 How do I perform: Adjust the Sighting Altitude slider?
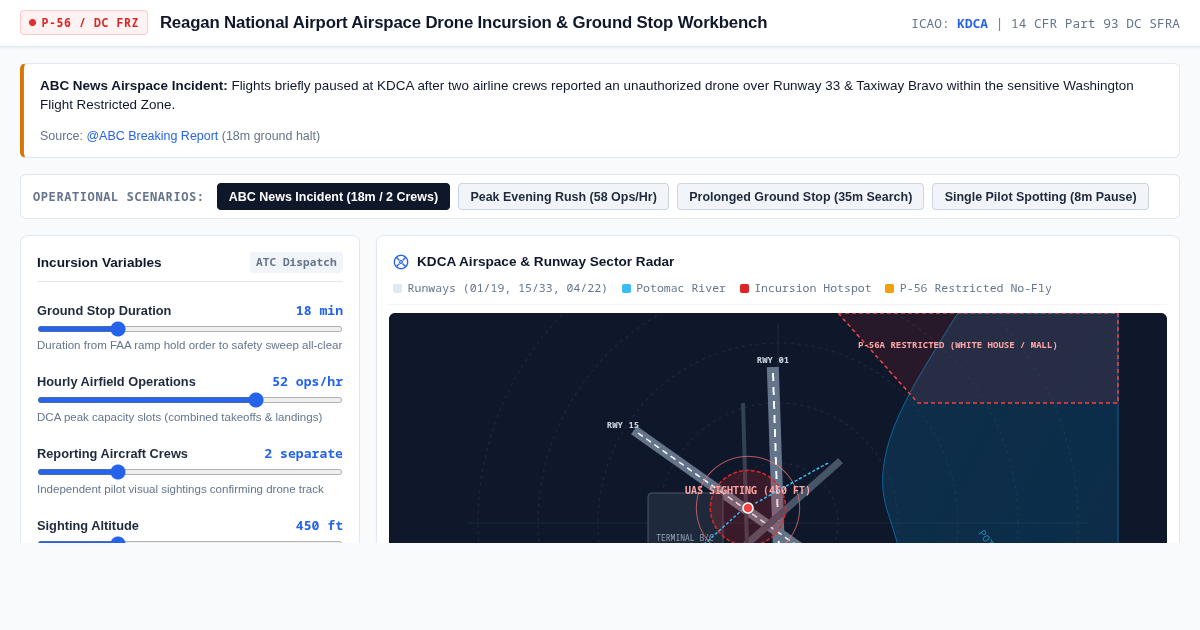(x=190, y=541)
